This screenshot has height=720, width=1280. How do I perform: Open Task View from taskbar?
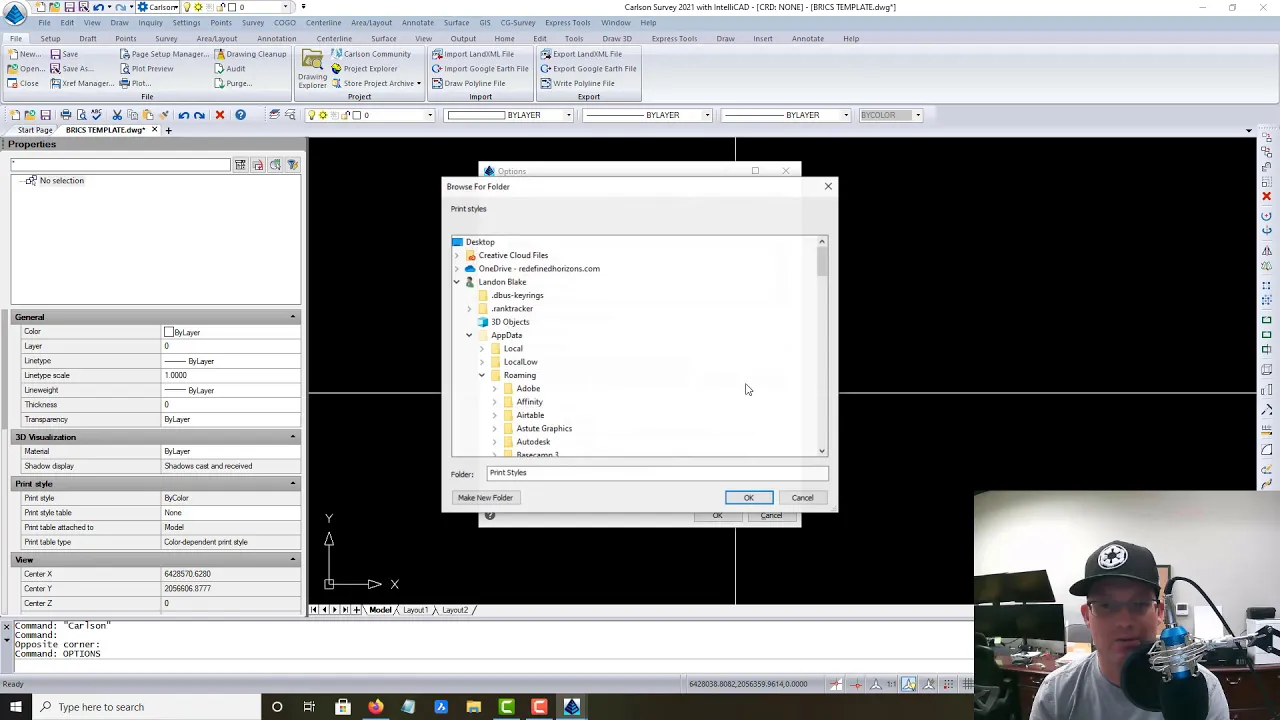pyautogui.click(x=309, y=707)
